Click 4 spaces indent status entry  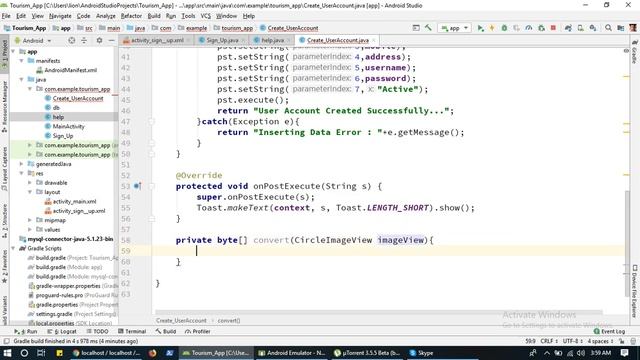coord(600,341)
